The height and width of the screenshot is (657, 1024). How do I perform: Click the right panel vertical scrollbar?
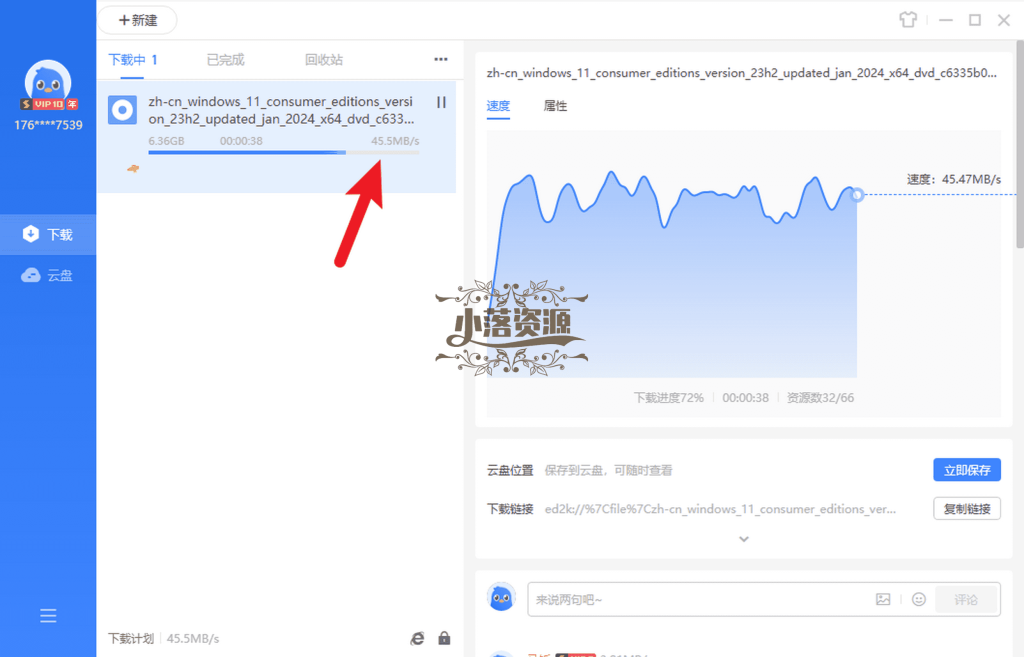click(x=1019, y=144)
